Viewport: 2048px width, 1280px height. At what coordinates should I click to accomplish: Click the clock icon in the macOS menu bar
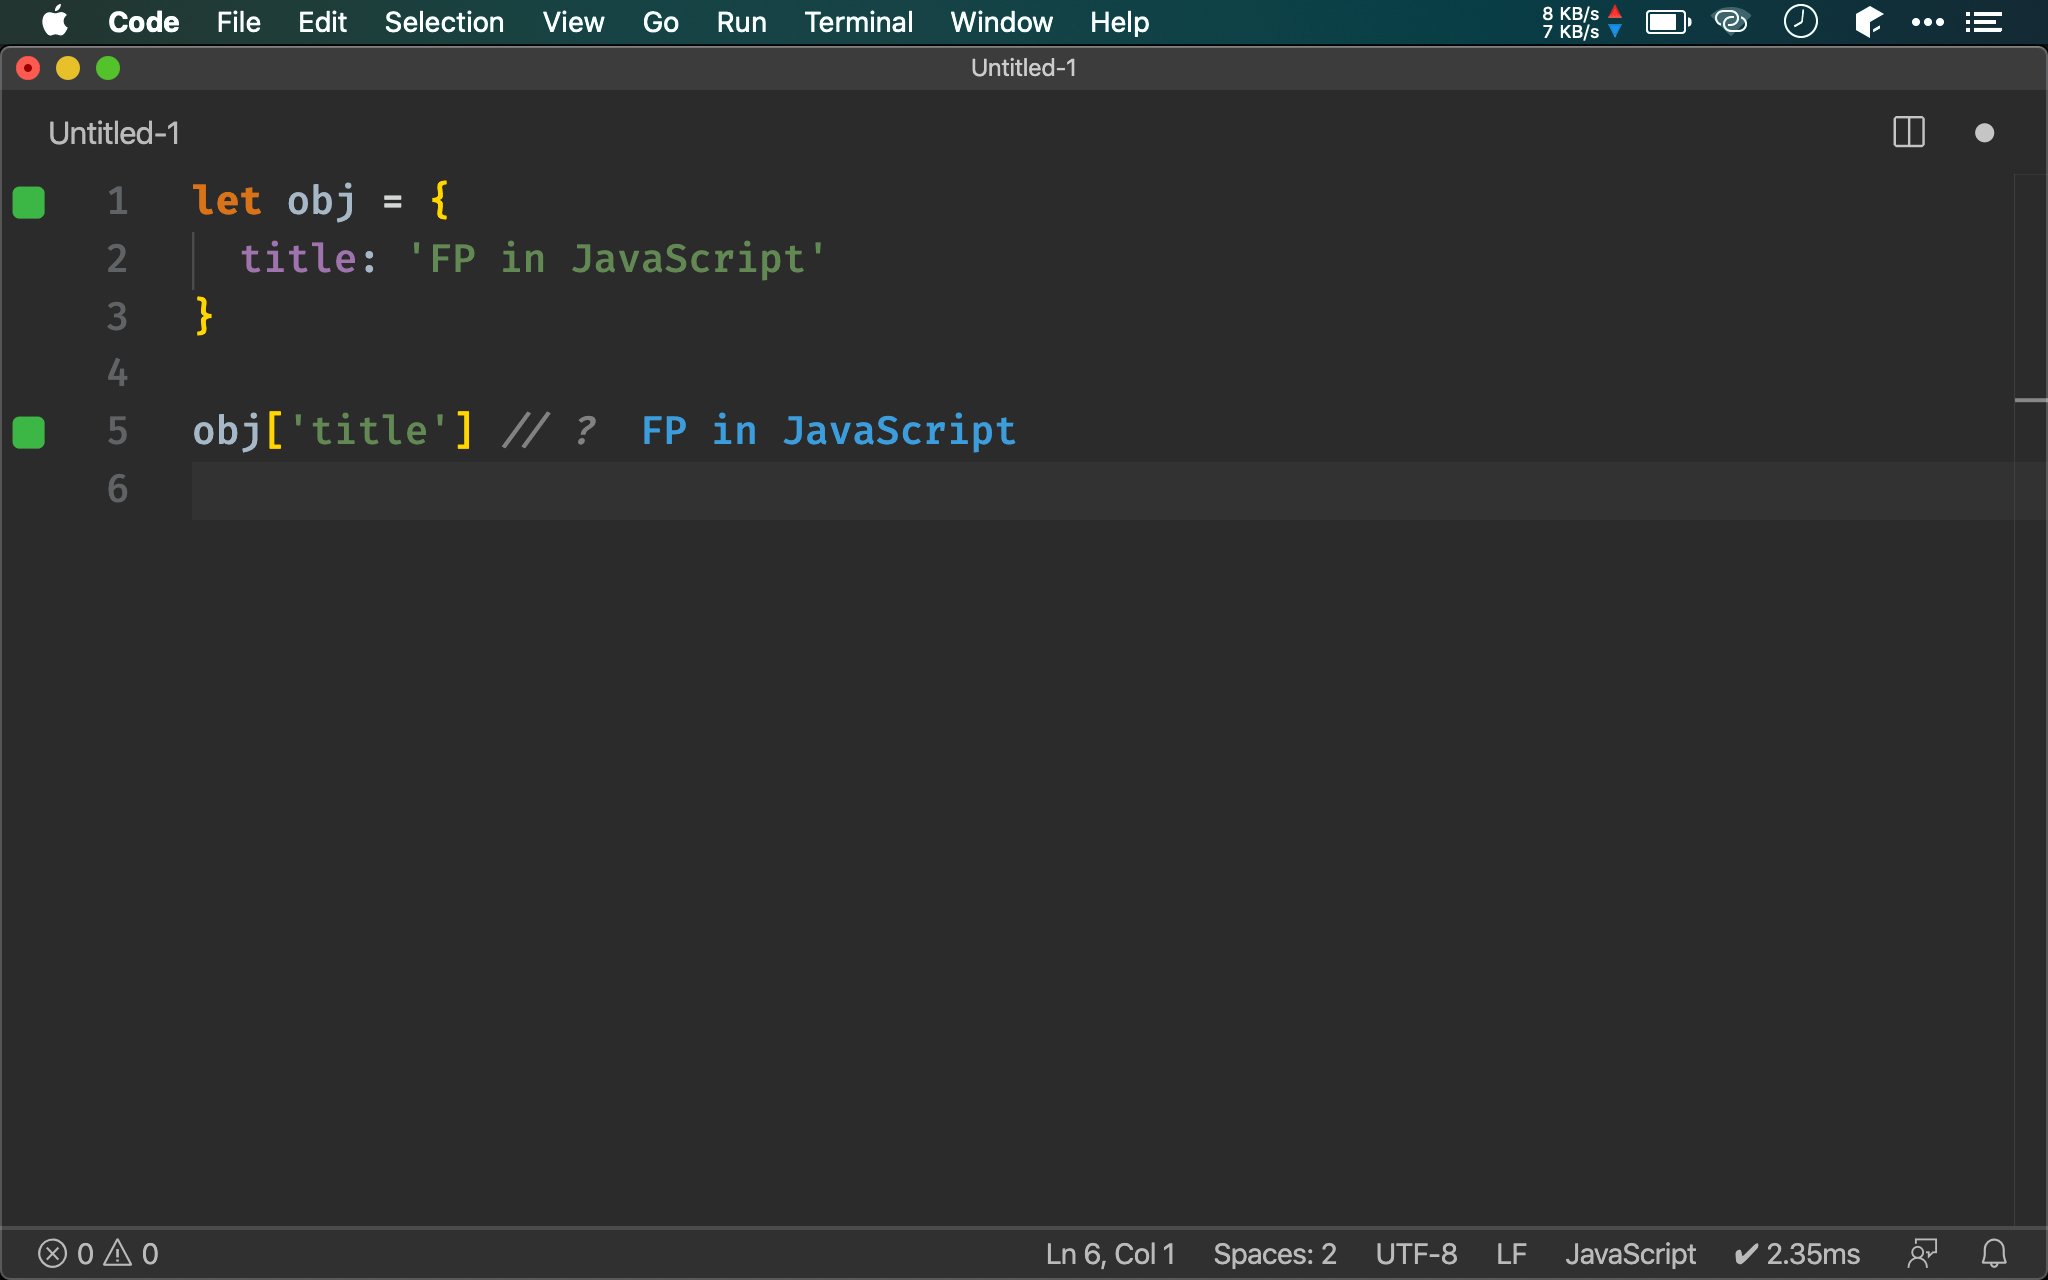click(x=1800, y=21)
